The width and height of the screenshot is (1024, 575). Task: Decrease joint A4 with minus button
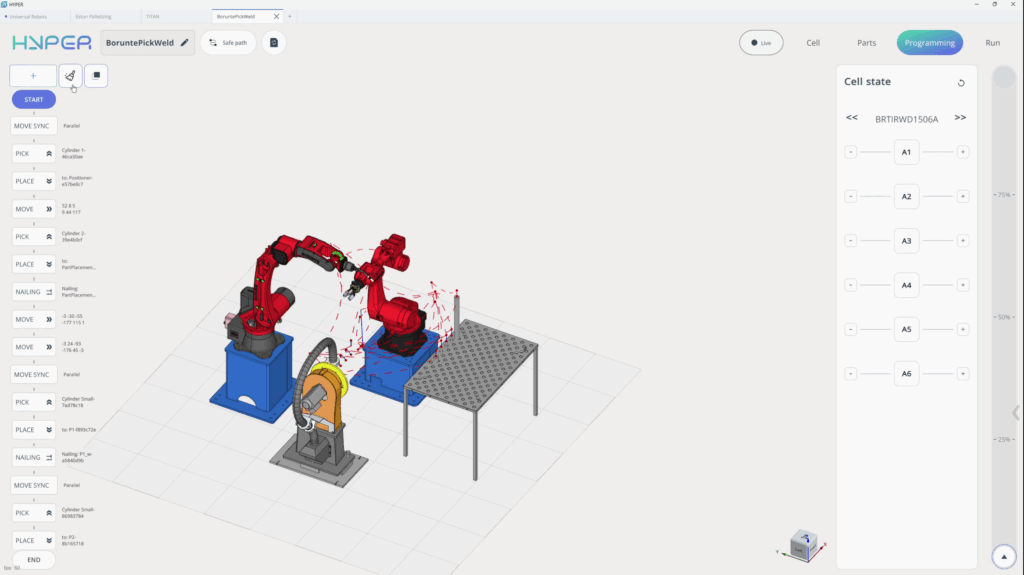[850, 285]
